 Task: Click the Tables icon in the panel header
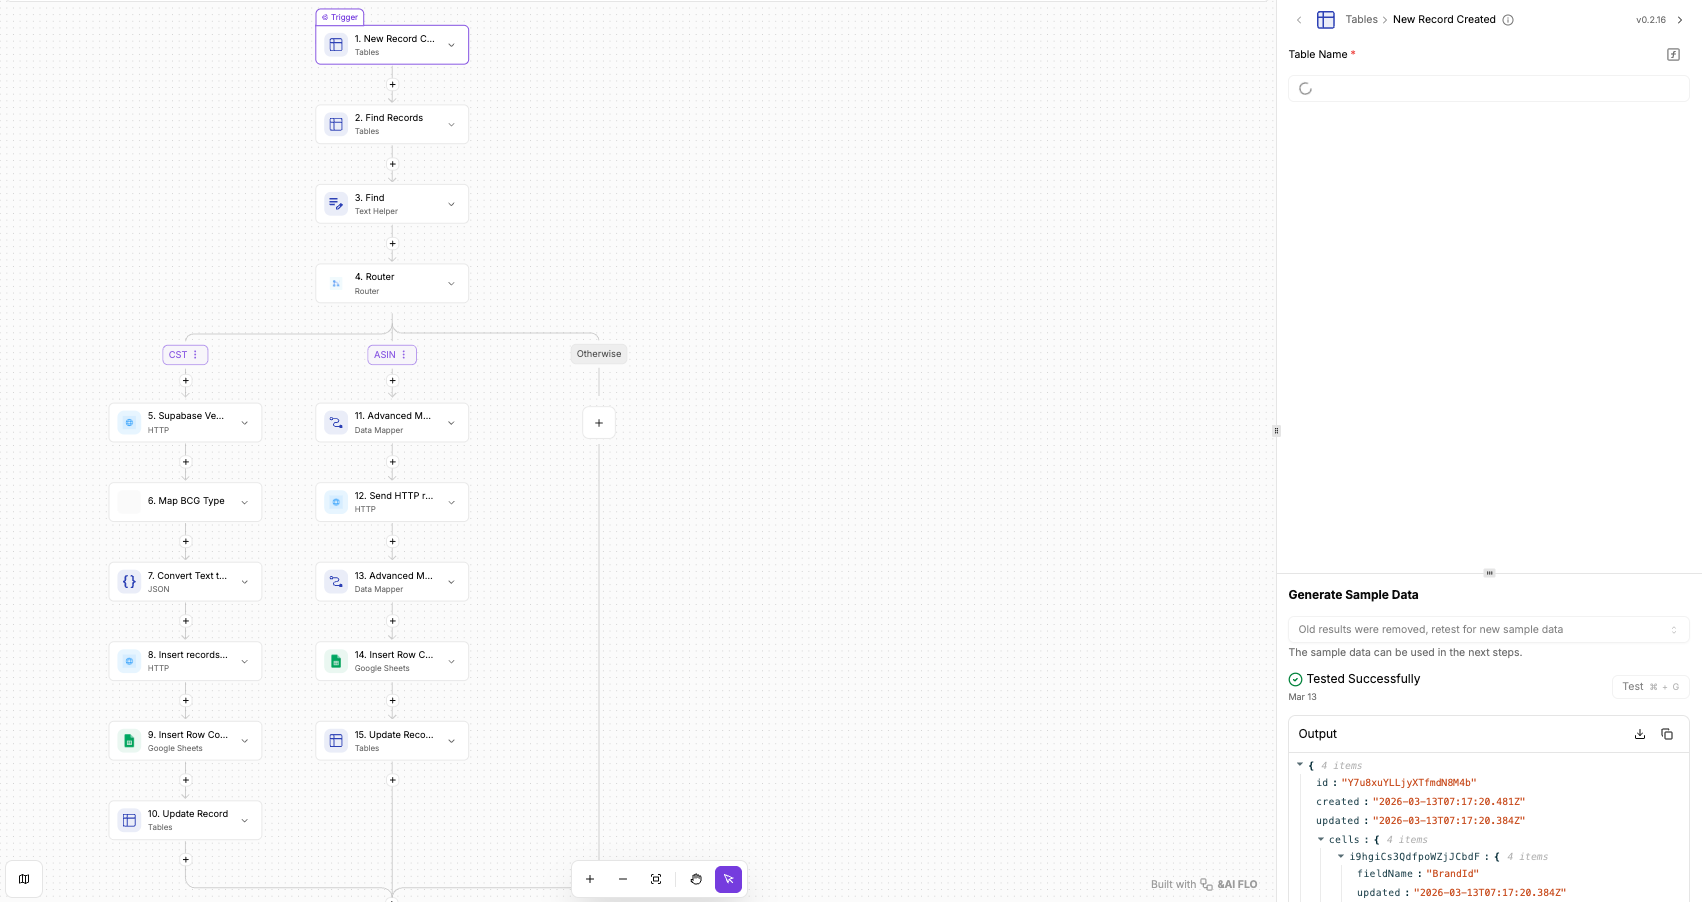(x=1326, y=20)
